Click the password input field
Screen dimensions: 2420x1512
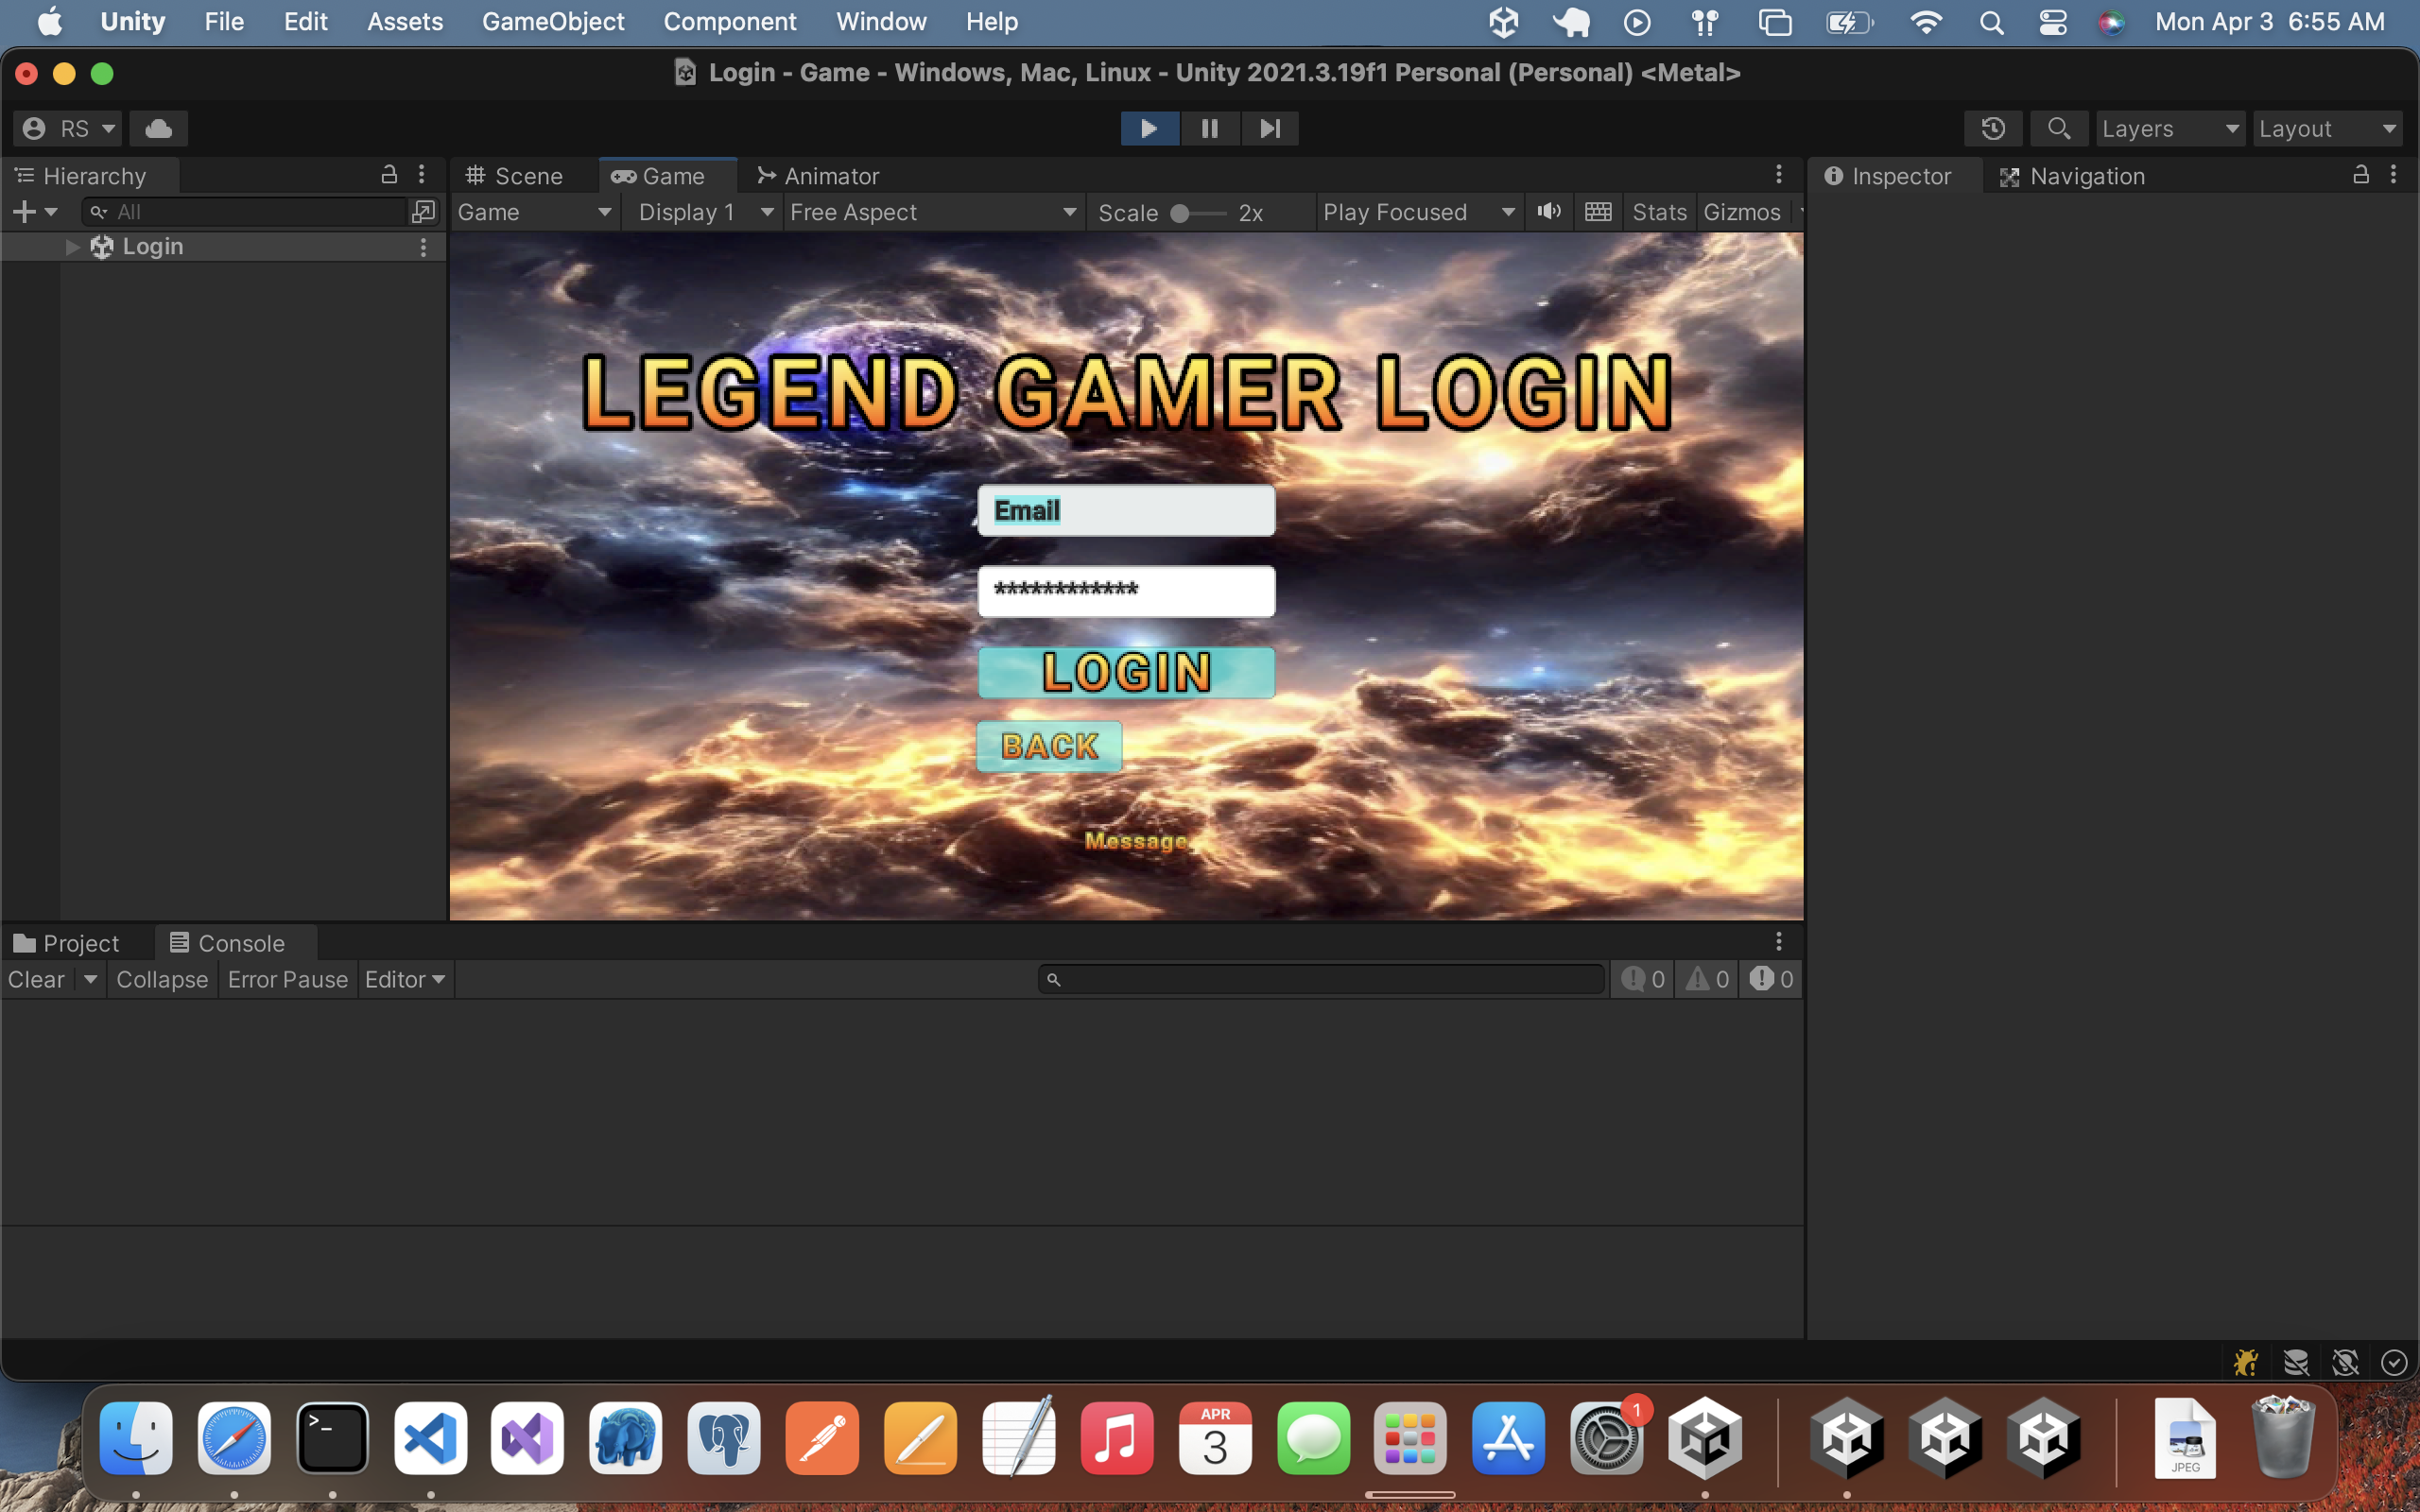pos(1126,591)
